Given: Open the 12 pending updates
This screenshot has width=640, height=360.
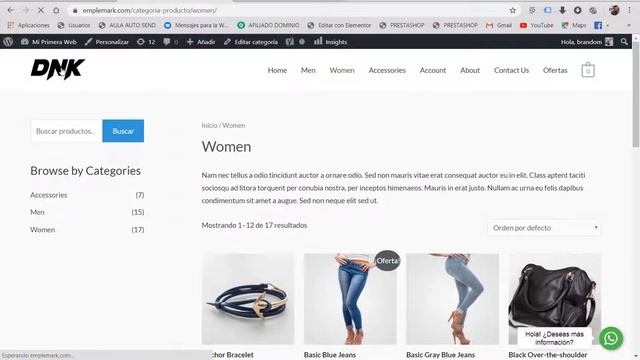Looking at the screenshot, I should 146,42.
